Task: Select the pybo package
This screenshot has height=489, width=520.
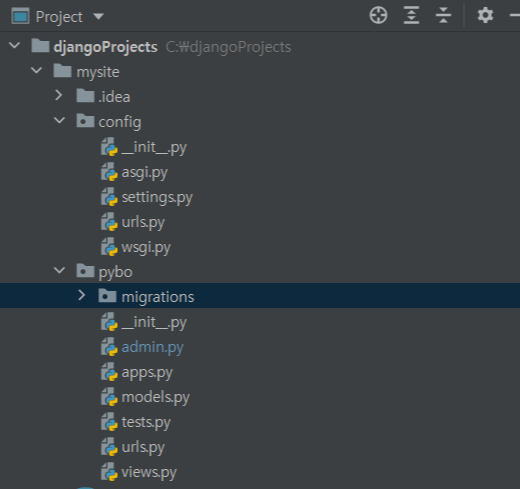Action: point(116,272)
